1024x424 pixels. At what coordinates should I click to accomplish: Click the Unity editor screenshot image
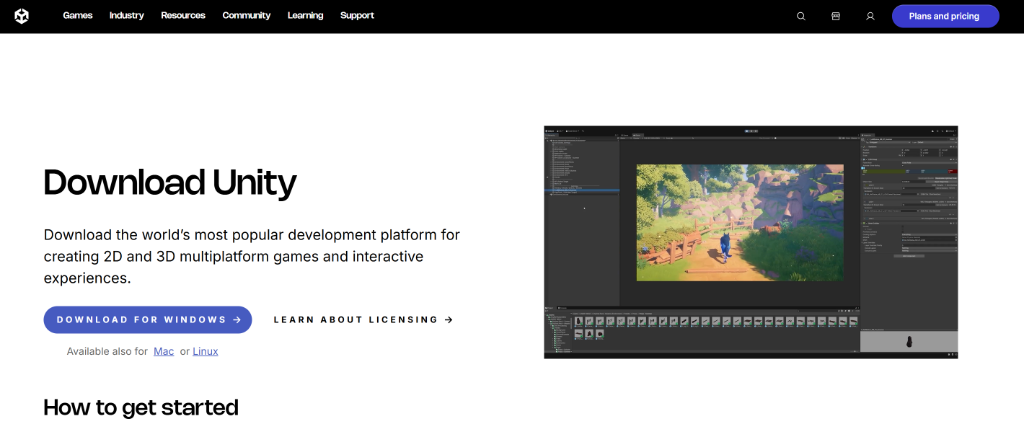(x=751, y=242)
